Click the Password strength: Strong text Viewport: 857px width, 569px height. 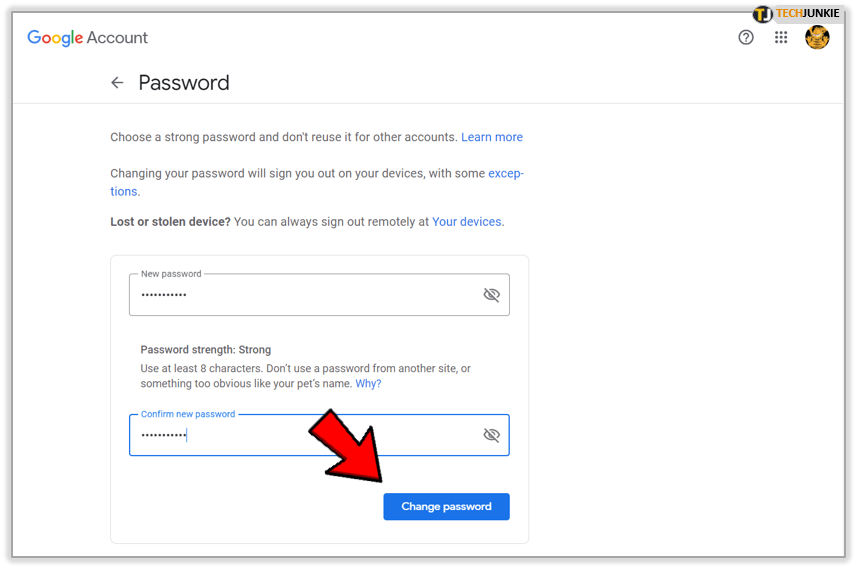(x=206, y=350)
